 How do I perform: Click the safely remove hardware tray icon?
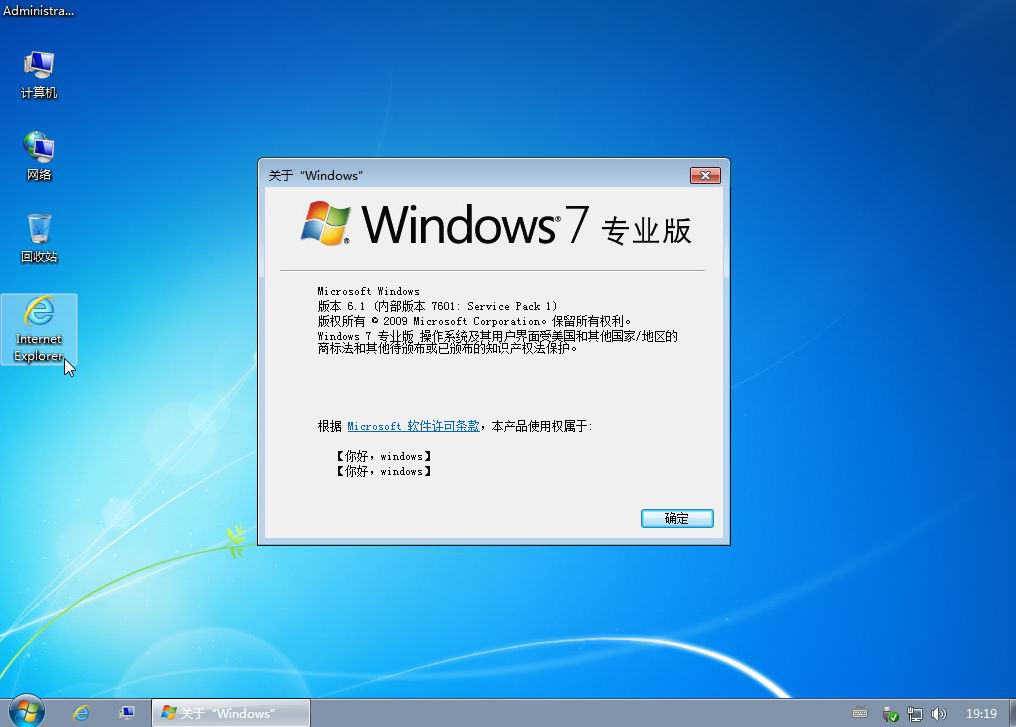click(890, 714)
